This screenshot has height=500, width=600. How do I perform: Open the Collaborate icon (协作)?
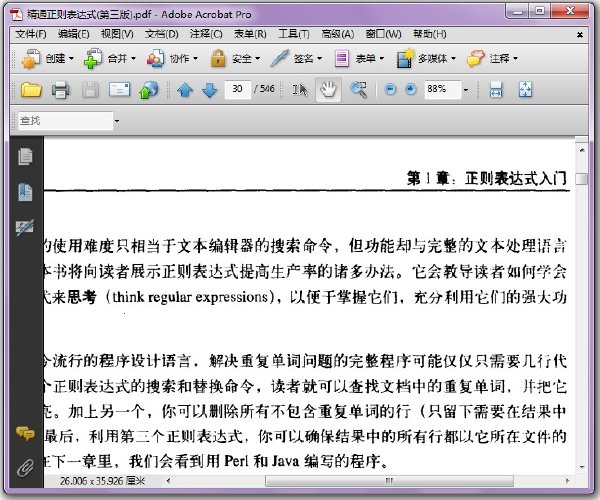tap(155, 59)
